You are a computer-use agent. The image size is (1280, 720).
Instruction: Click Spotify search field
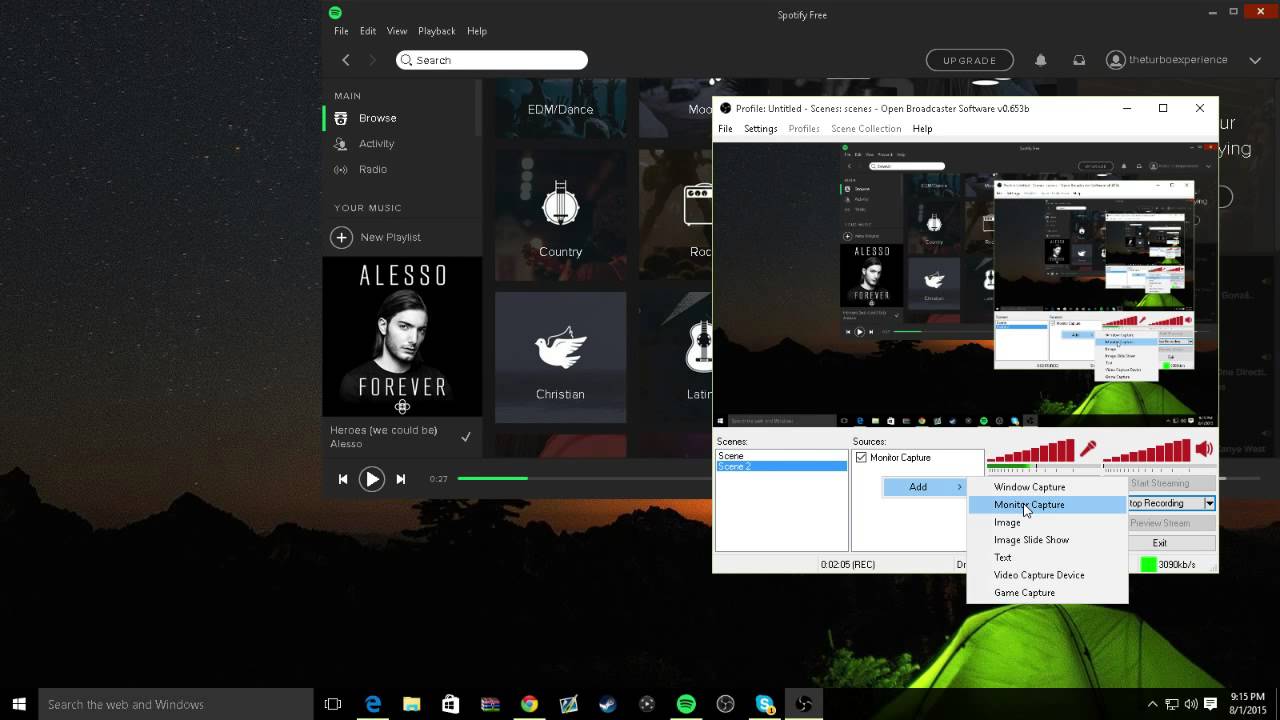(x=491, y=60)
